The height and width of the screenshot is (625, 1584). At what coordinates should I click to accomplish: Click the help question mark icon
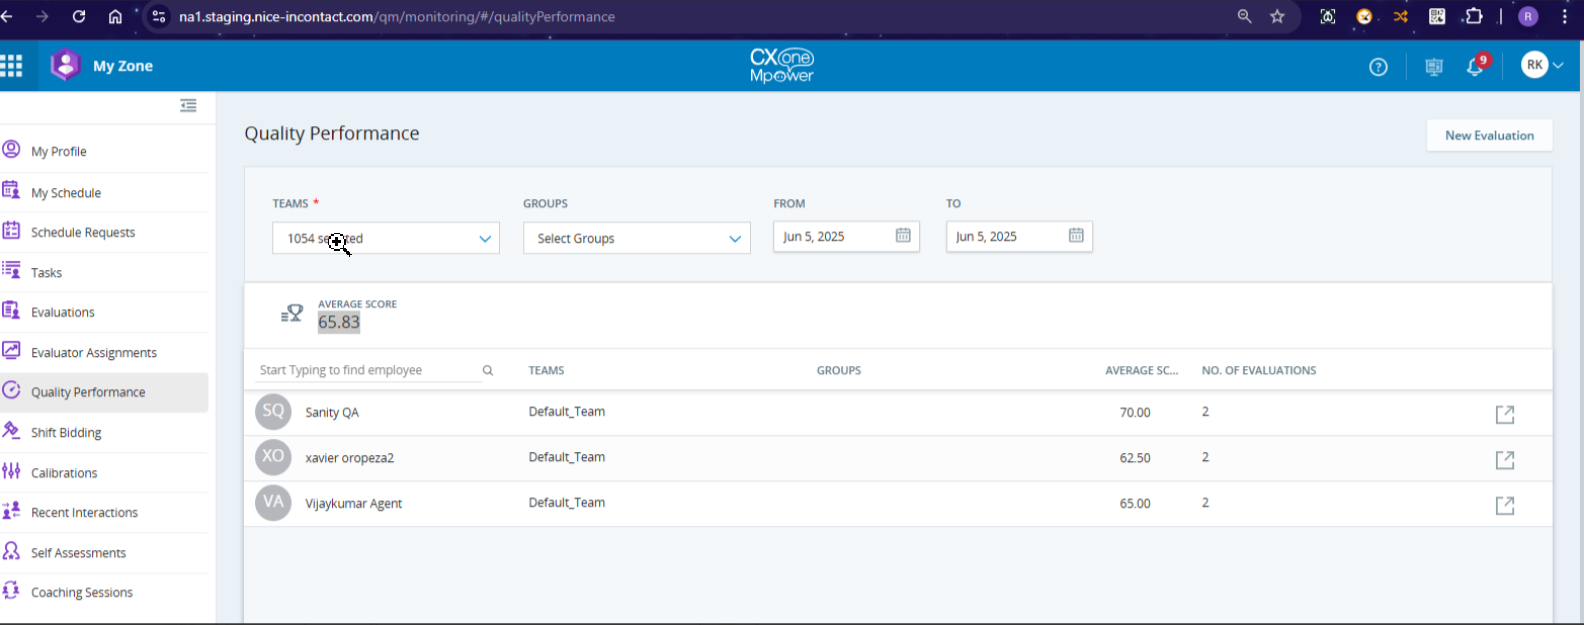pyautogui.click(x=1378, y=67)
